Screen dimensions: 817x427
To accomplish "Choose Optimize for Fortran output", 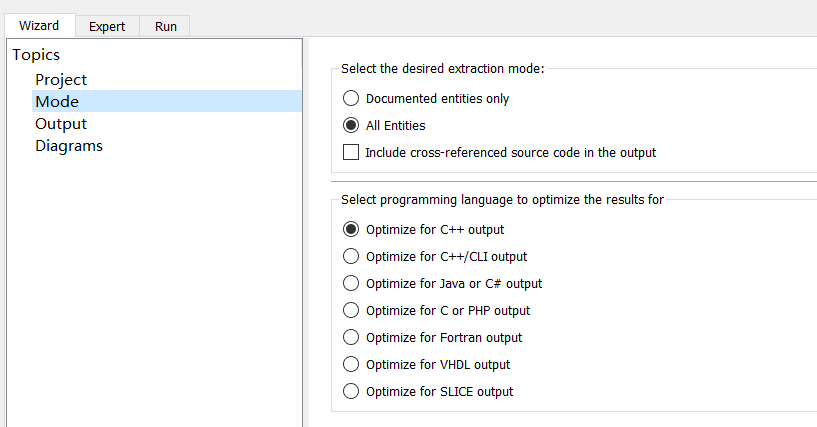I will 351,337.
